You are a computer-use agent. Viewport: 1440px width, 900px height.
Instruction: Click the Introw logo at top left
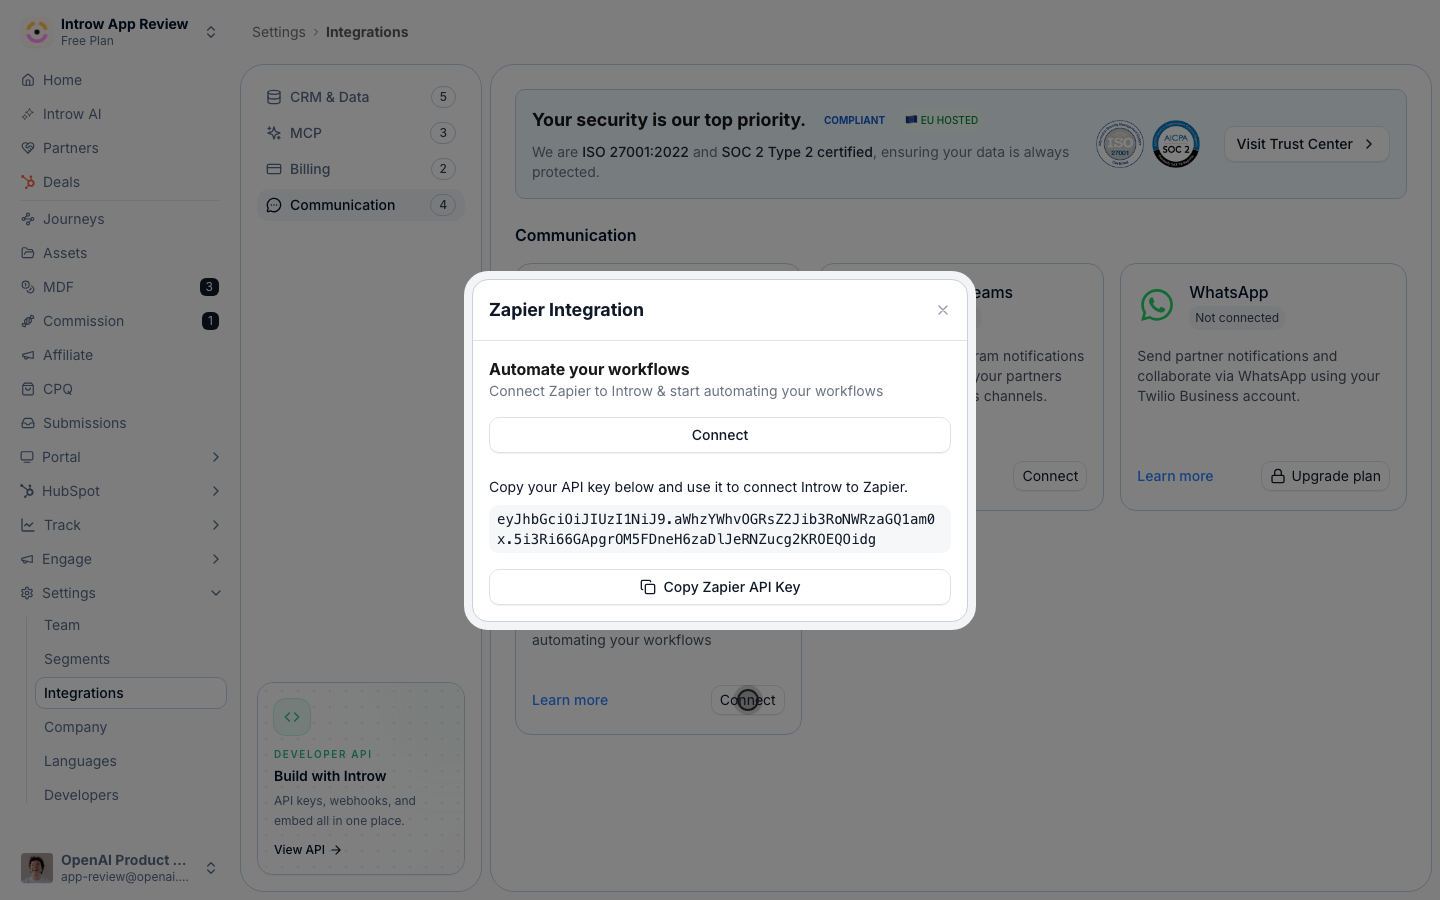pyautogui.click(x=37, y=32)
